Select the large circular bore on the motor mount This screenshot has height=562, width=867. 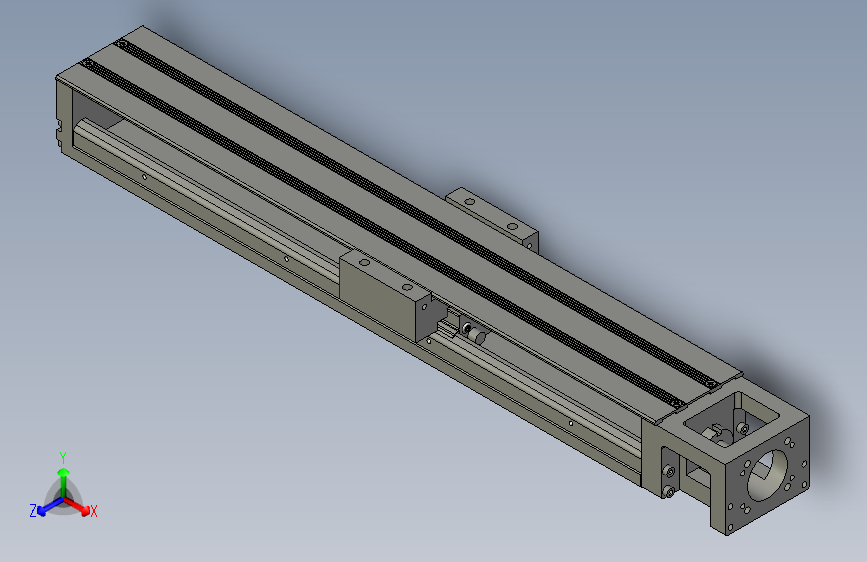point(767,475)
